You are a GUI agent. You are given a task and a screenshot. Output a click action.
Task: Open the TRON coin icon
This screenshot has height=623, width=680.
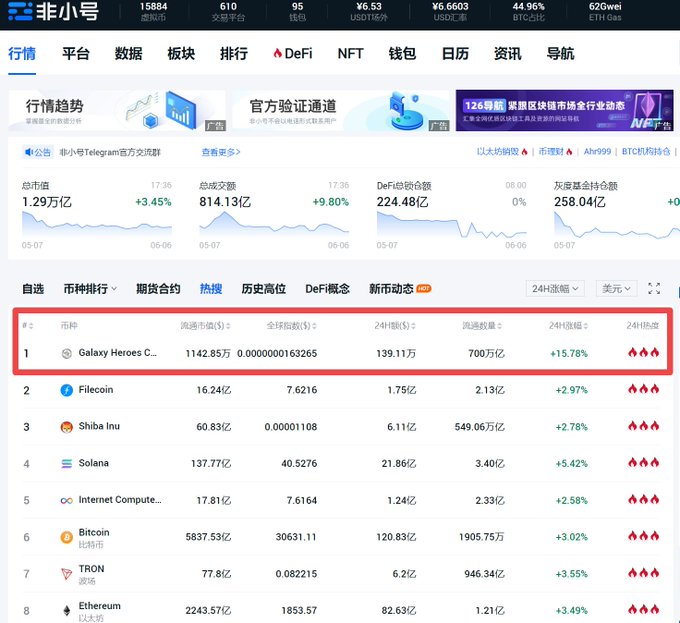click(66, 574)
